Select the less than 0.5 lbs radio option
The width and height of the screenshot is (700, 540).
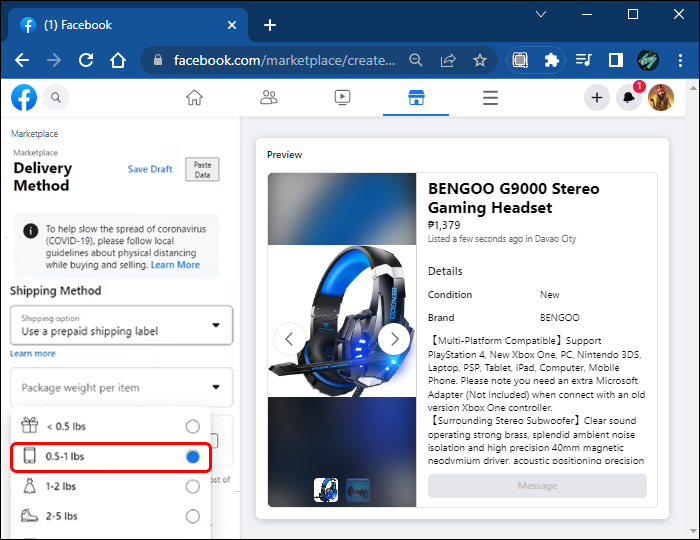pyautogui.click(x=193, y=427)
